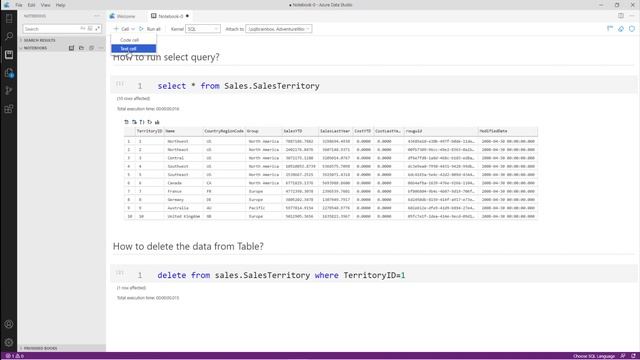Click the 'How to delete the data from Table?' heading
640x360 pixels.
click(x=188, y=246)
